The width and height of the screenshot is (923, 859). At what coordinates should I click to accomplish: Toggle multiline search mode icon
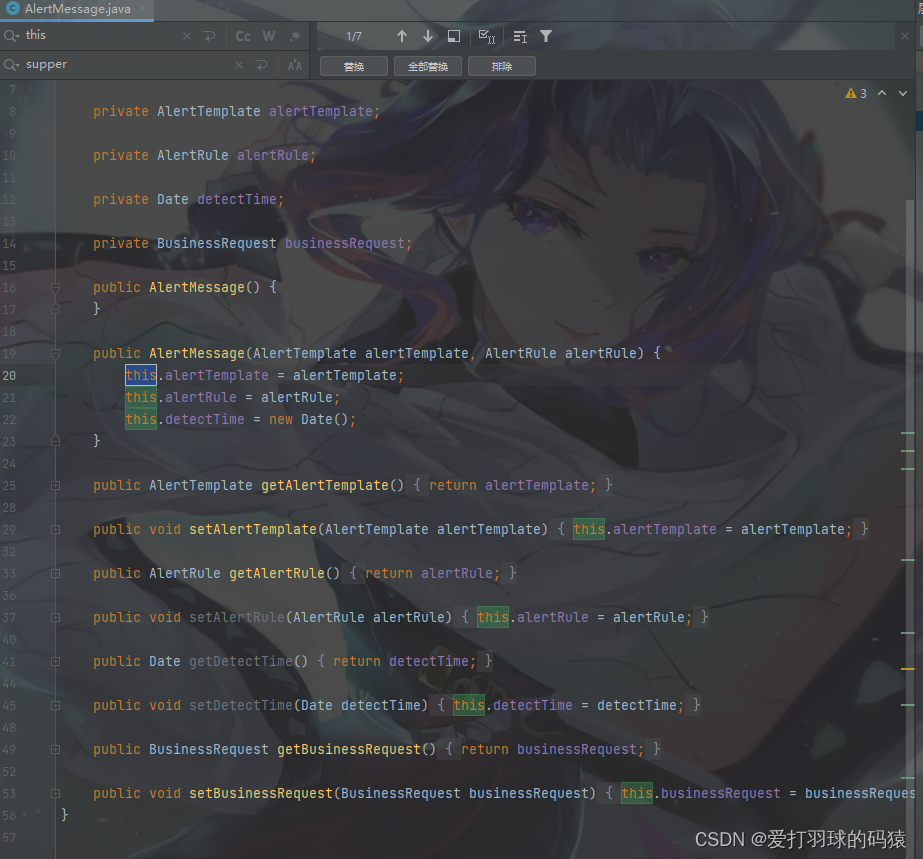[520, 37]
